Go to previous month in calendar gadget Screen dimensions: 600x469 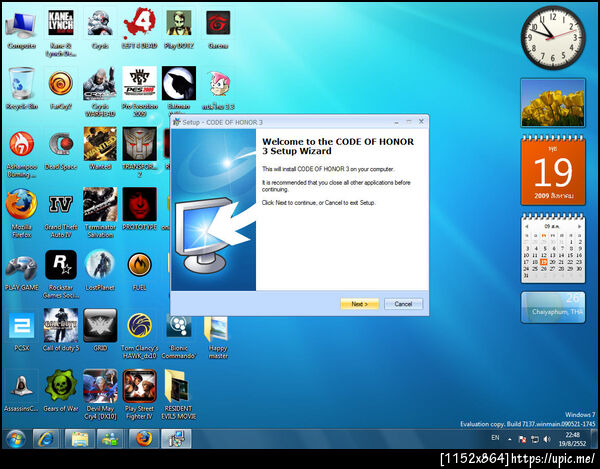coord(527,226)
